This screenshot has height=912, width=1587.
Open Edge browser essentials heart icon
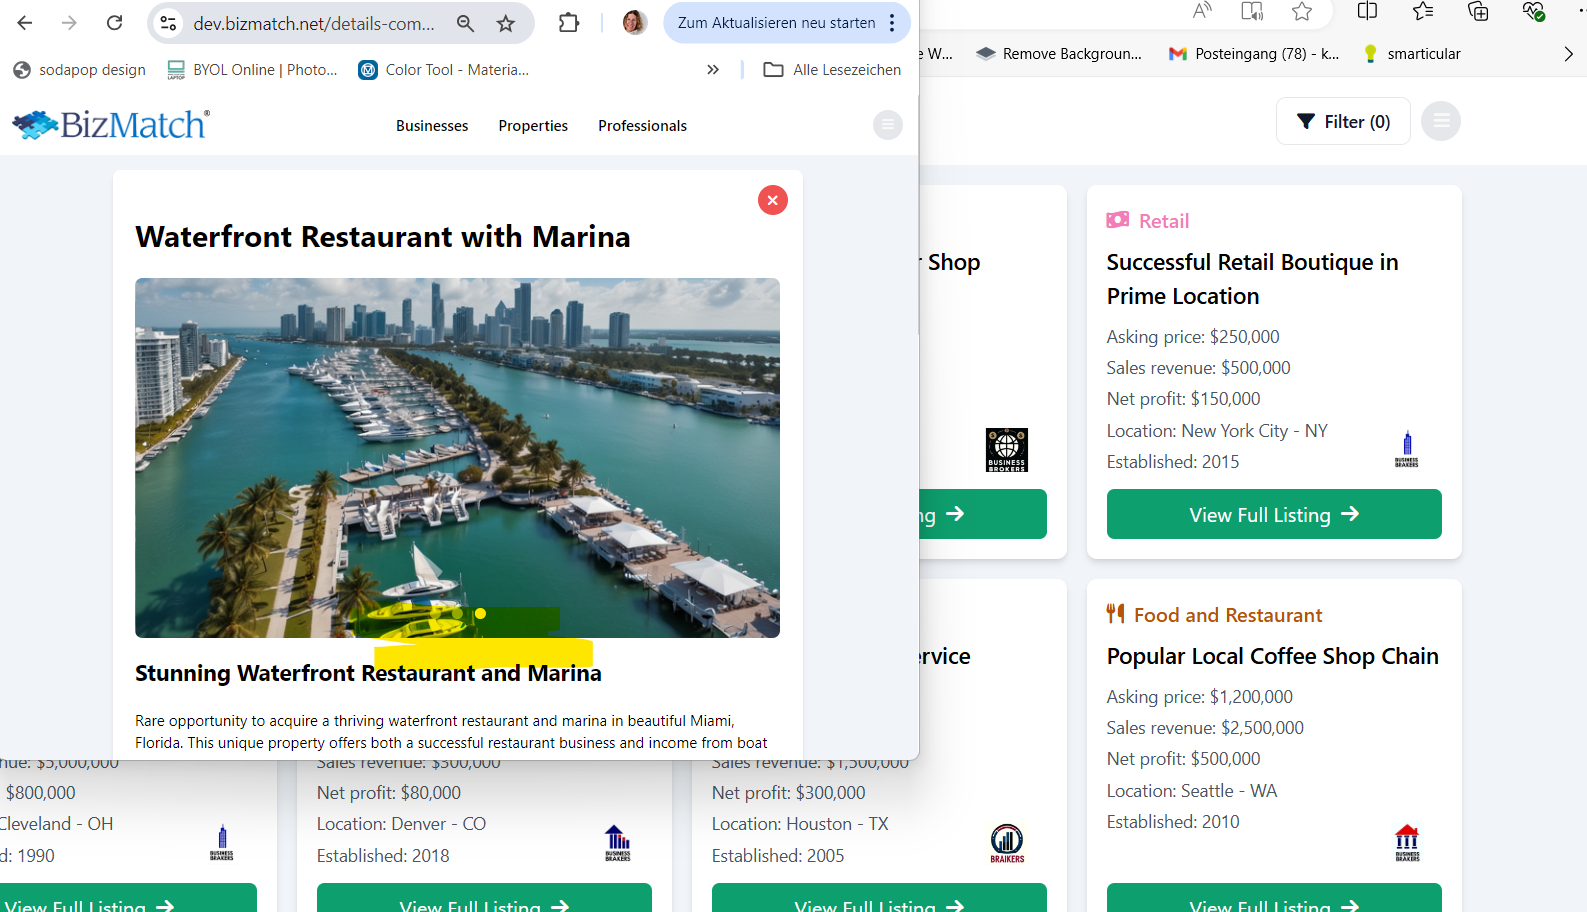click(1533, 11)
